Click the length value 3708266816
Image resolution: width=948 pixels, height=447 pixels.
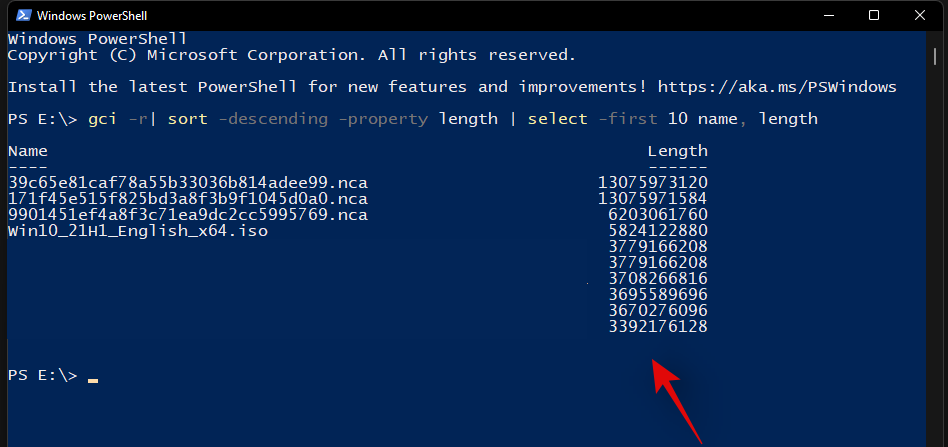(657, 278)
